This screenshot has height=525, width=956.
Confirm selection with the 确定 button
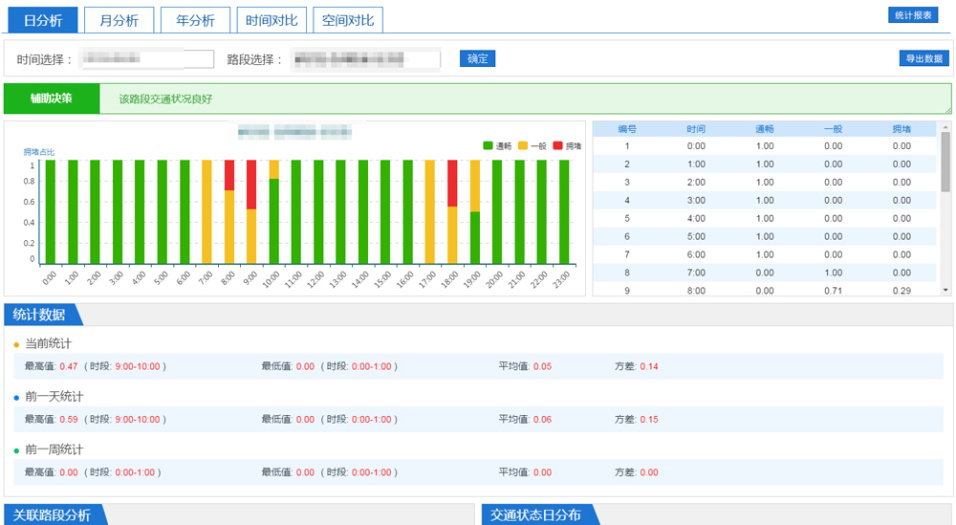coord(477,59)
